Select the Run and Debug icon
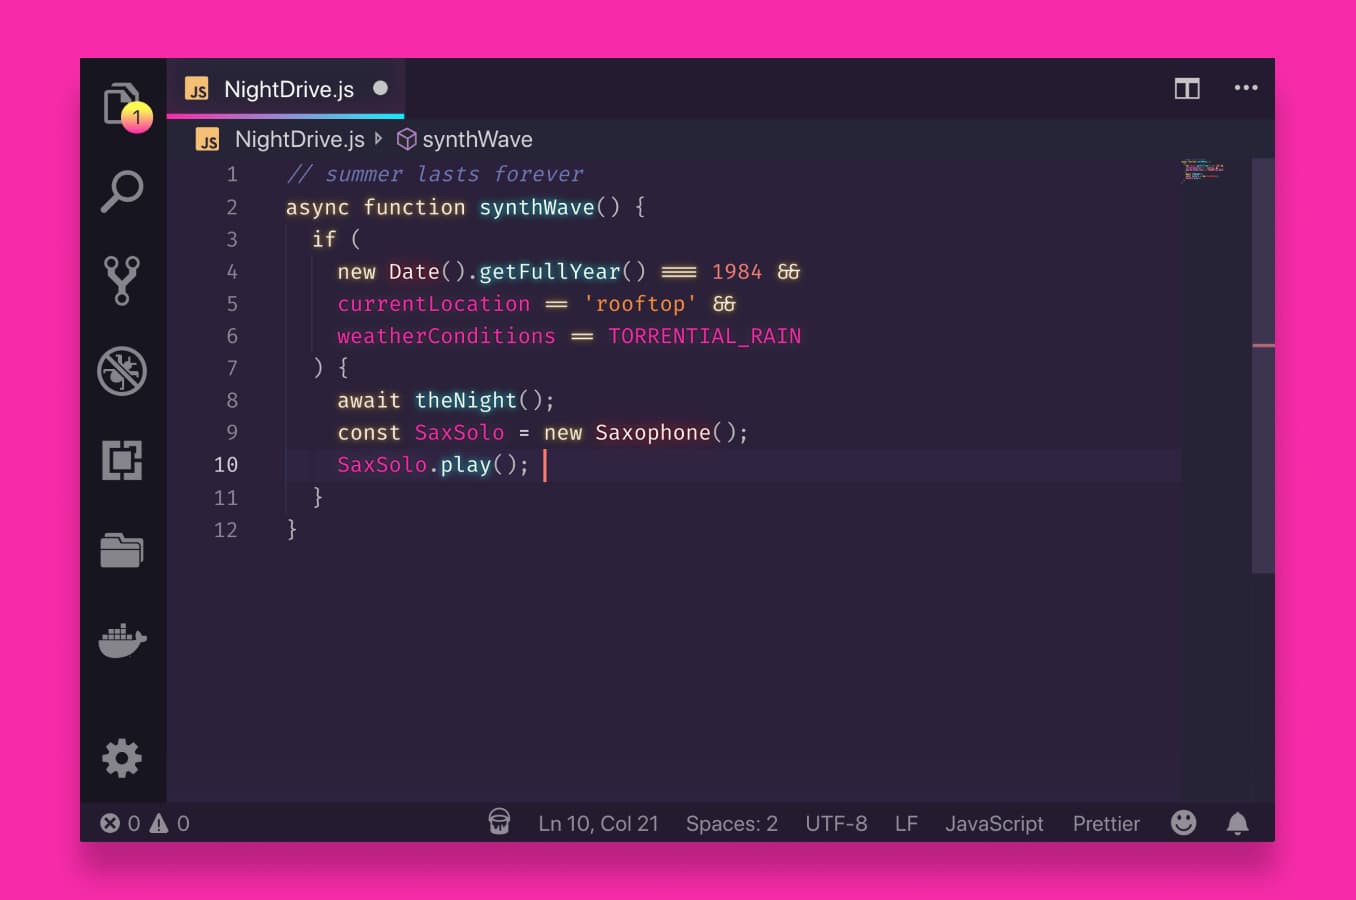Viewport: 1356px width, 900px height. (x=122, y=371)
